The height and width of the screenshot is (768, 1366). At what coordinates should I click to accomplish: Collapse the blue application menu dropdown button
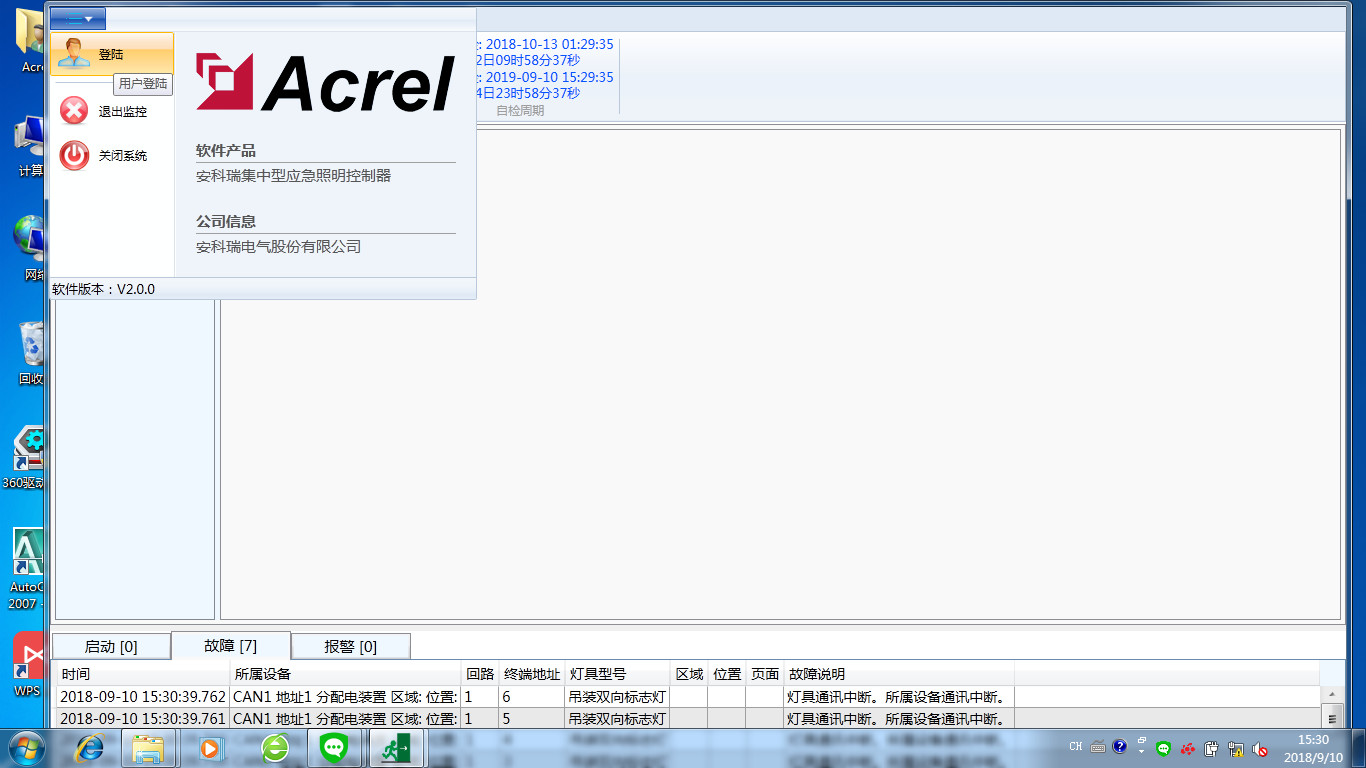pos(78,19)
